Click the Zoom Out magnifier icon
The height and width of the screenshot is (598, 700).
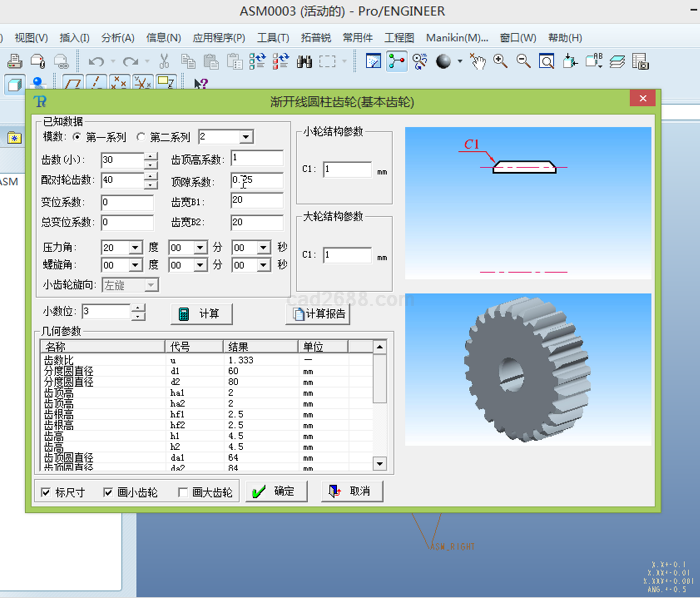[x=523, y=62]
